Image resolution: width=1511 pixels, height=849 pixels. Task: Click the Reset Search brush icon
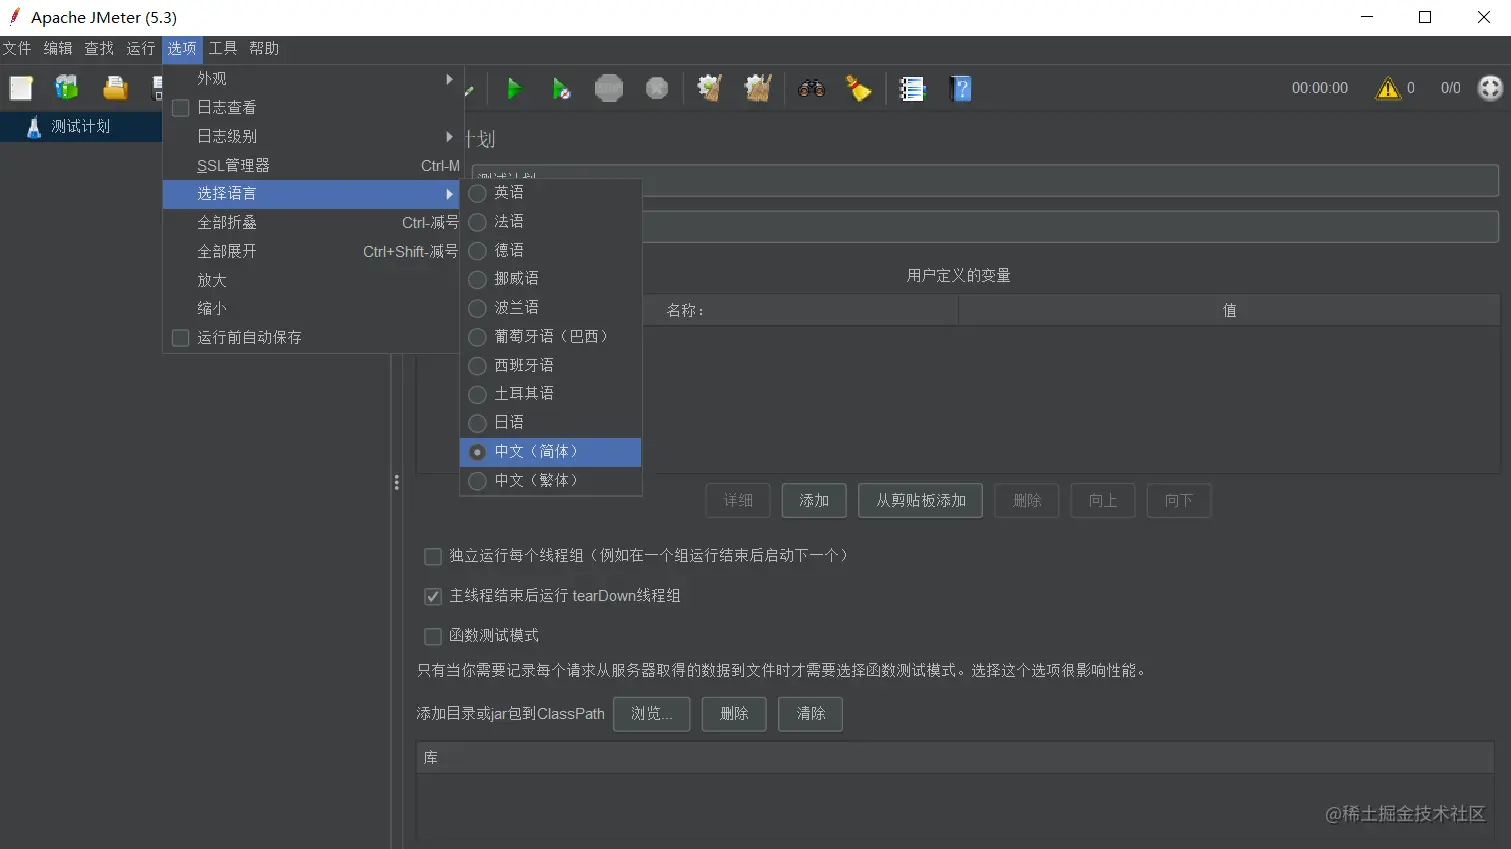coord(858,89)
